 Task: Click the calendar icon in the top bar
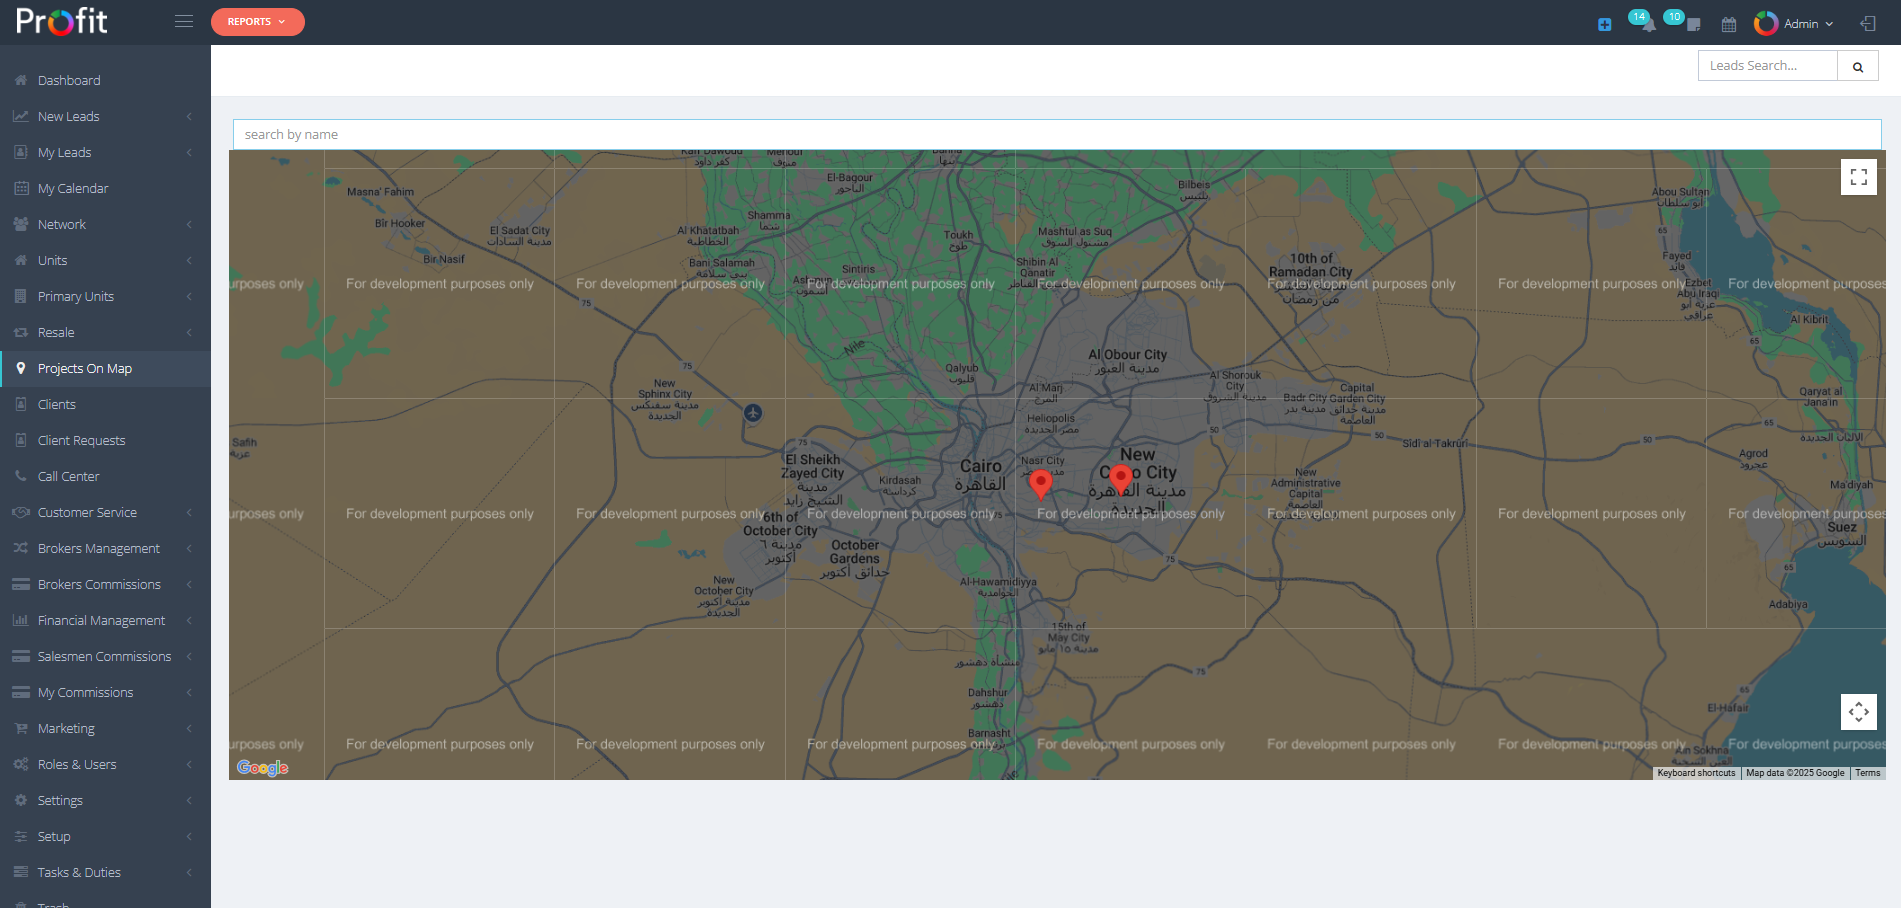pos(1729,24)
